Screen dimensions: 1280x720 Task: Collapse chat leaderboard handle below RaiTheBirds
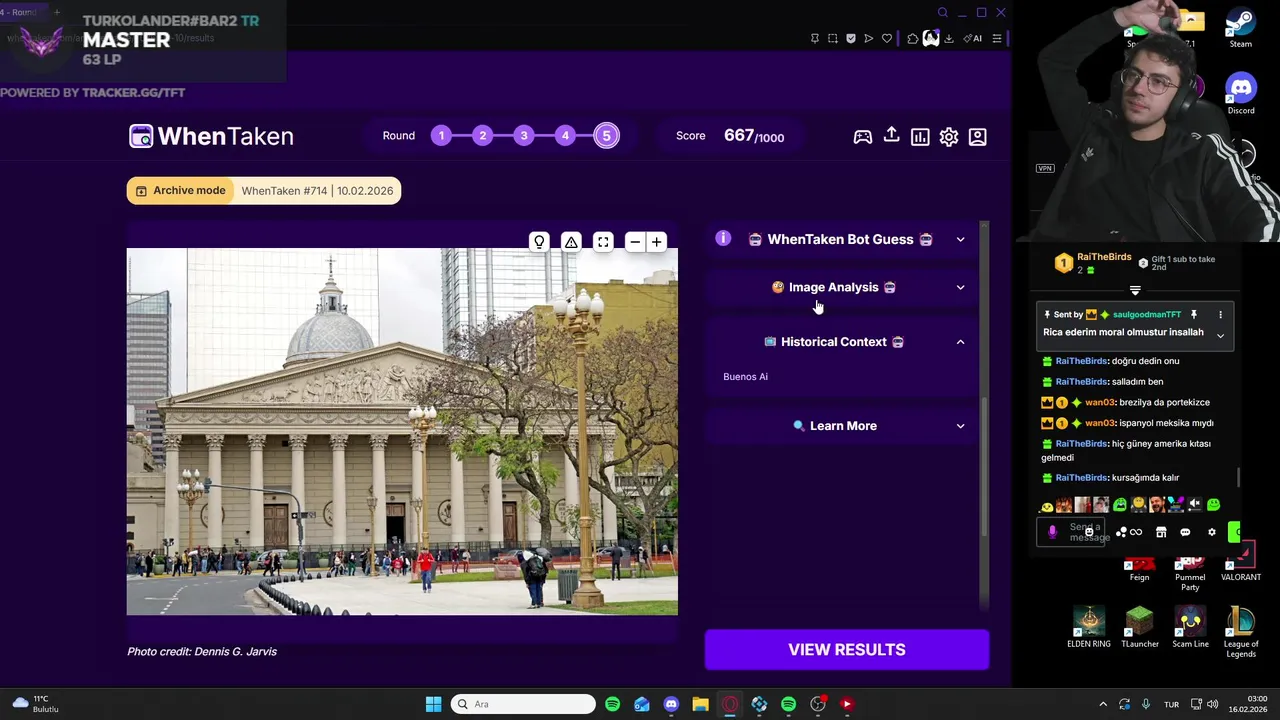[1135, 290]
